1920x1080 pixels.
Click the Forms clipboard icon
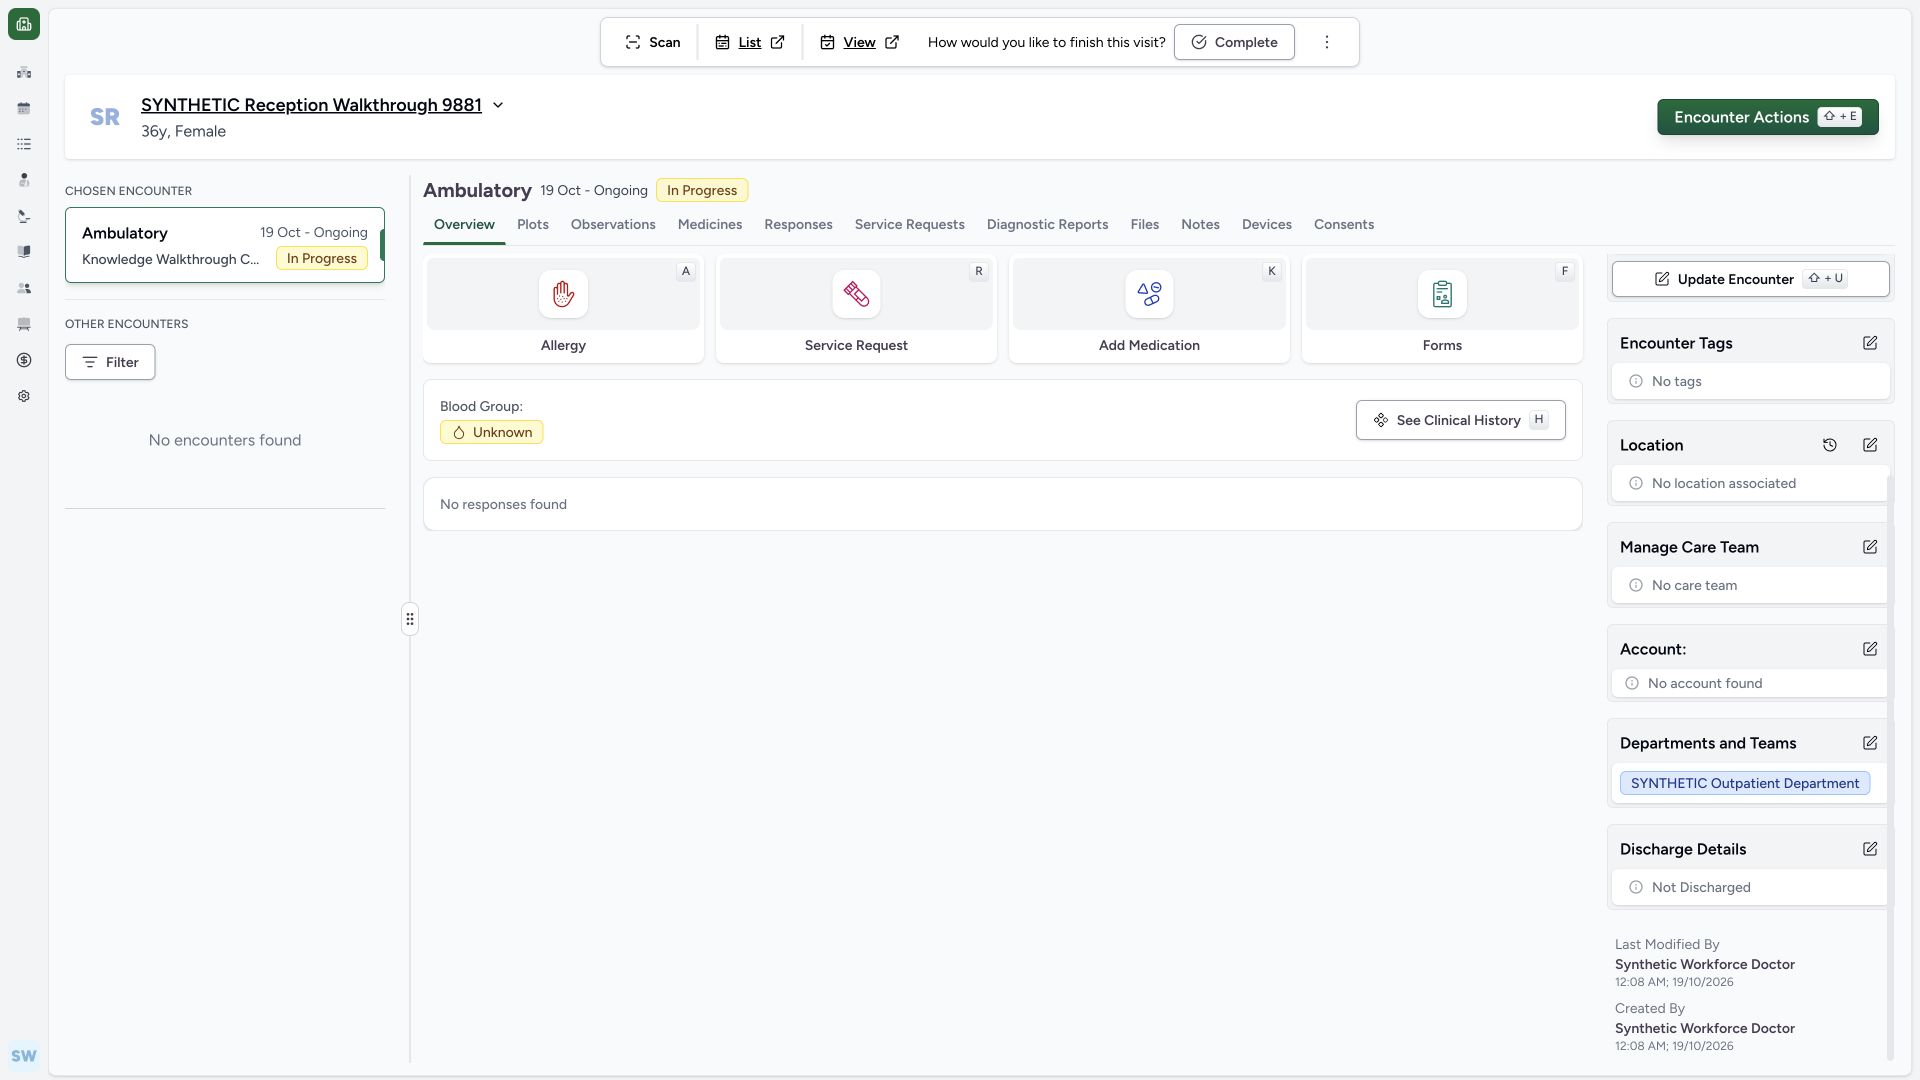point(1442,294)
